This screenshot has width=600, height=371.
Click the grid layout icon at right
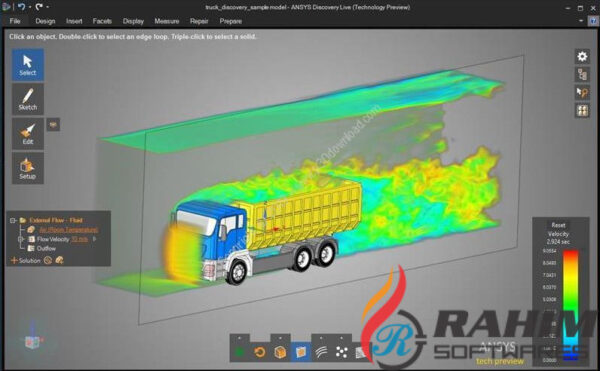pos(582,111)
